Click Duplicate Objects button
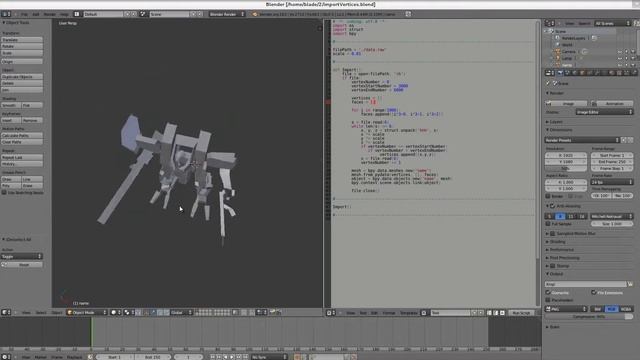This screenshot has height=360, width=640. 22,77
